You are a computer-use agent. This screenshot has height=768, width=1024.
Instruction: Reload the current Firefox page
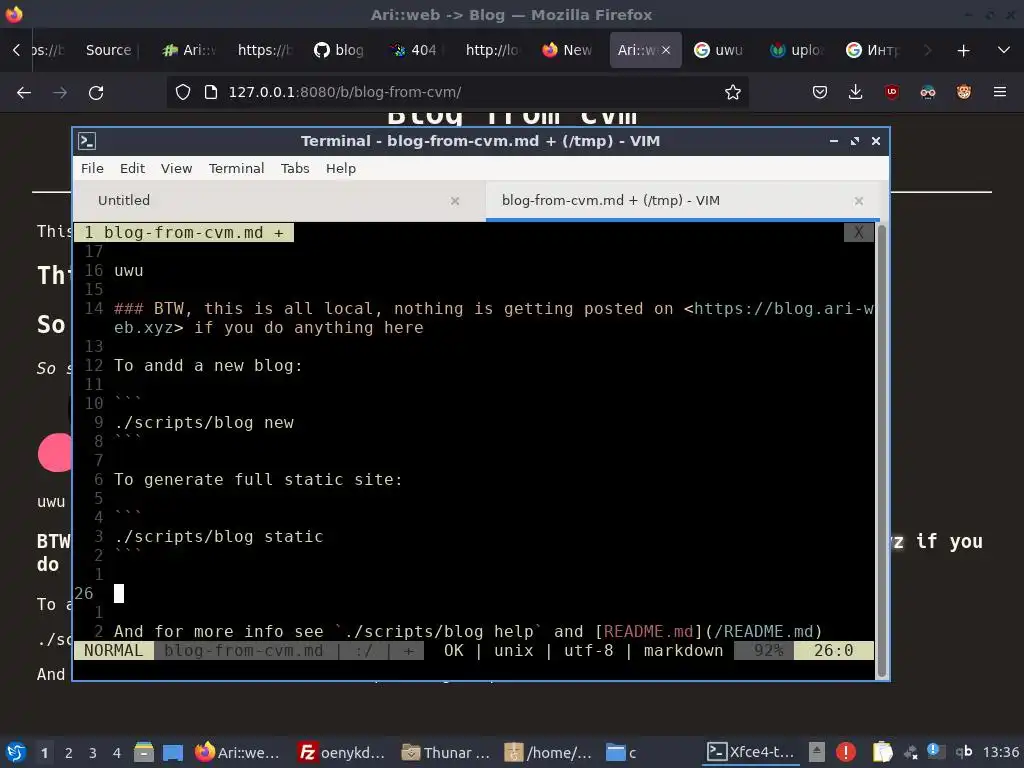(96, 93)
